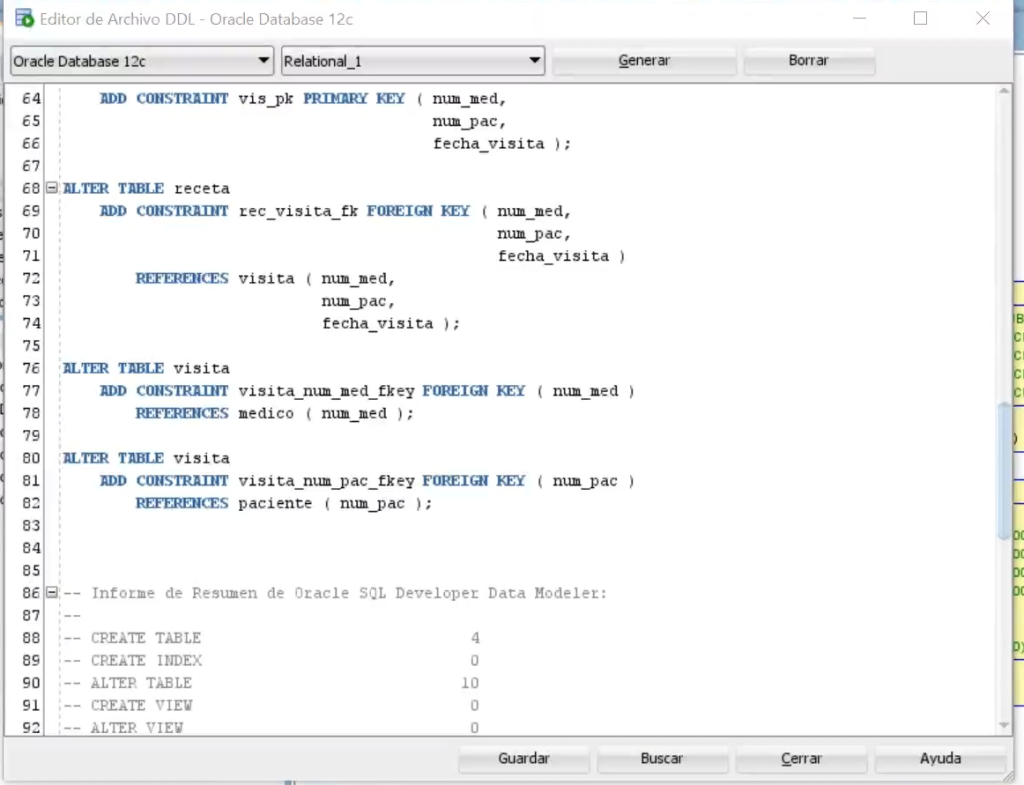Click num_pac on line 65

point(464,121)
